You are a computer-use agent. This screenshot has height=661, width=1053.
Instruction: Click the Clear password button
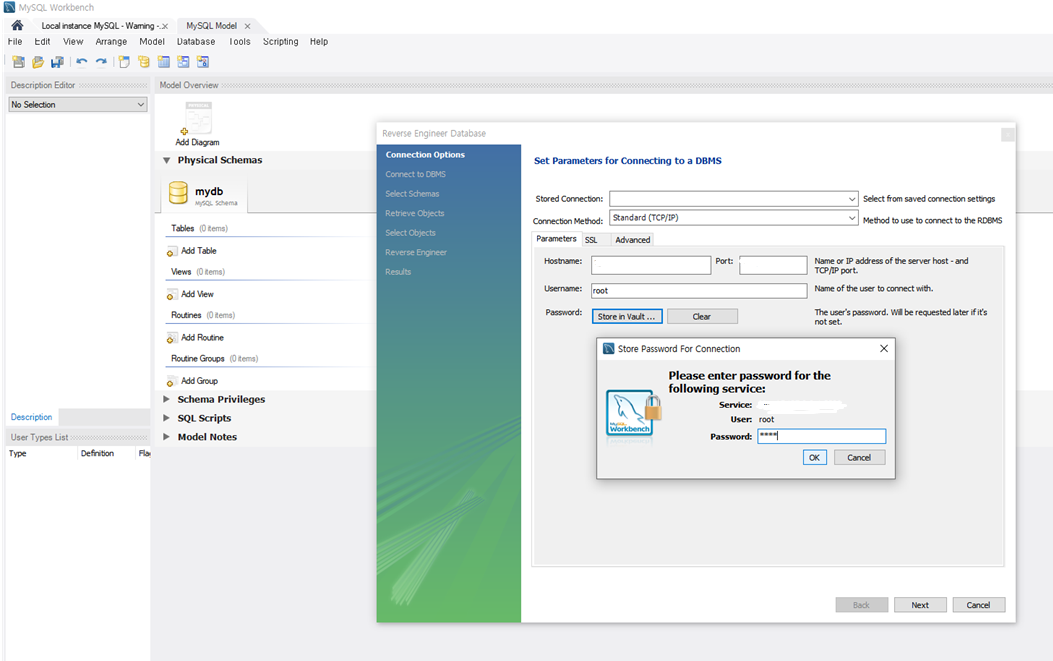point(702,316)
